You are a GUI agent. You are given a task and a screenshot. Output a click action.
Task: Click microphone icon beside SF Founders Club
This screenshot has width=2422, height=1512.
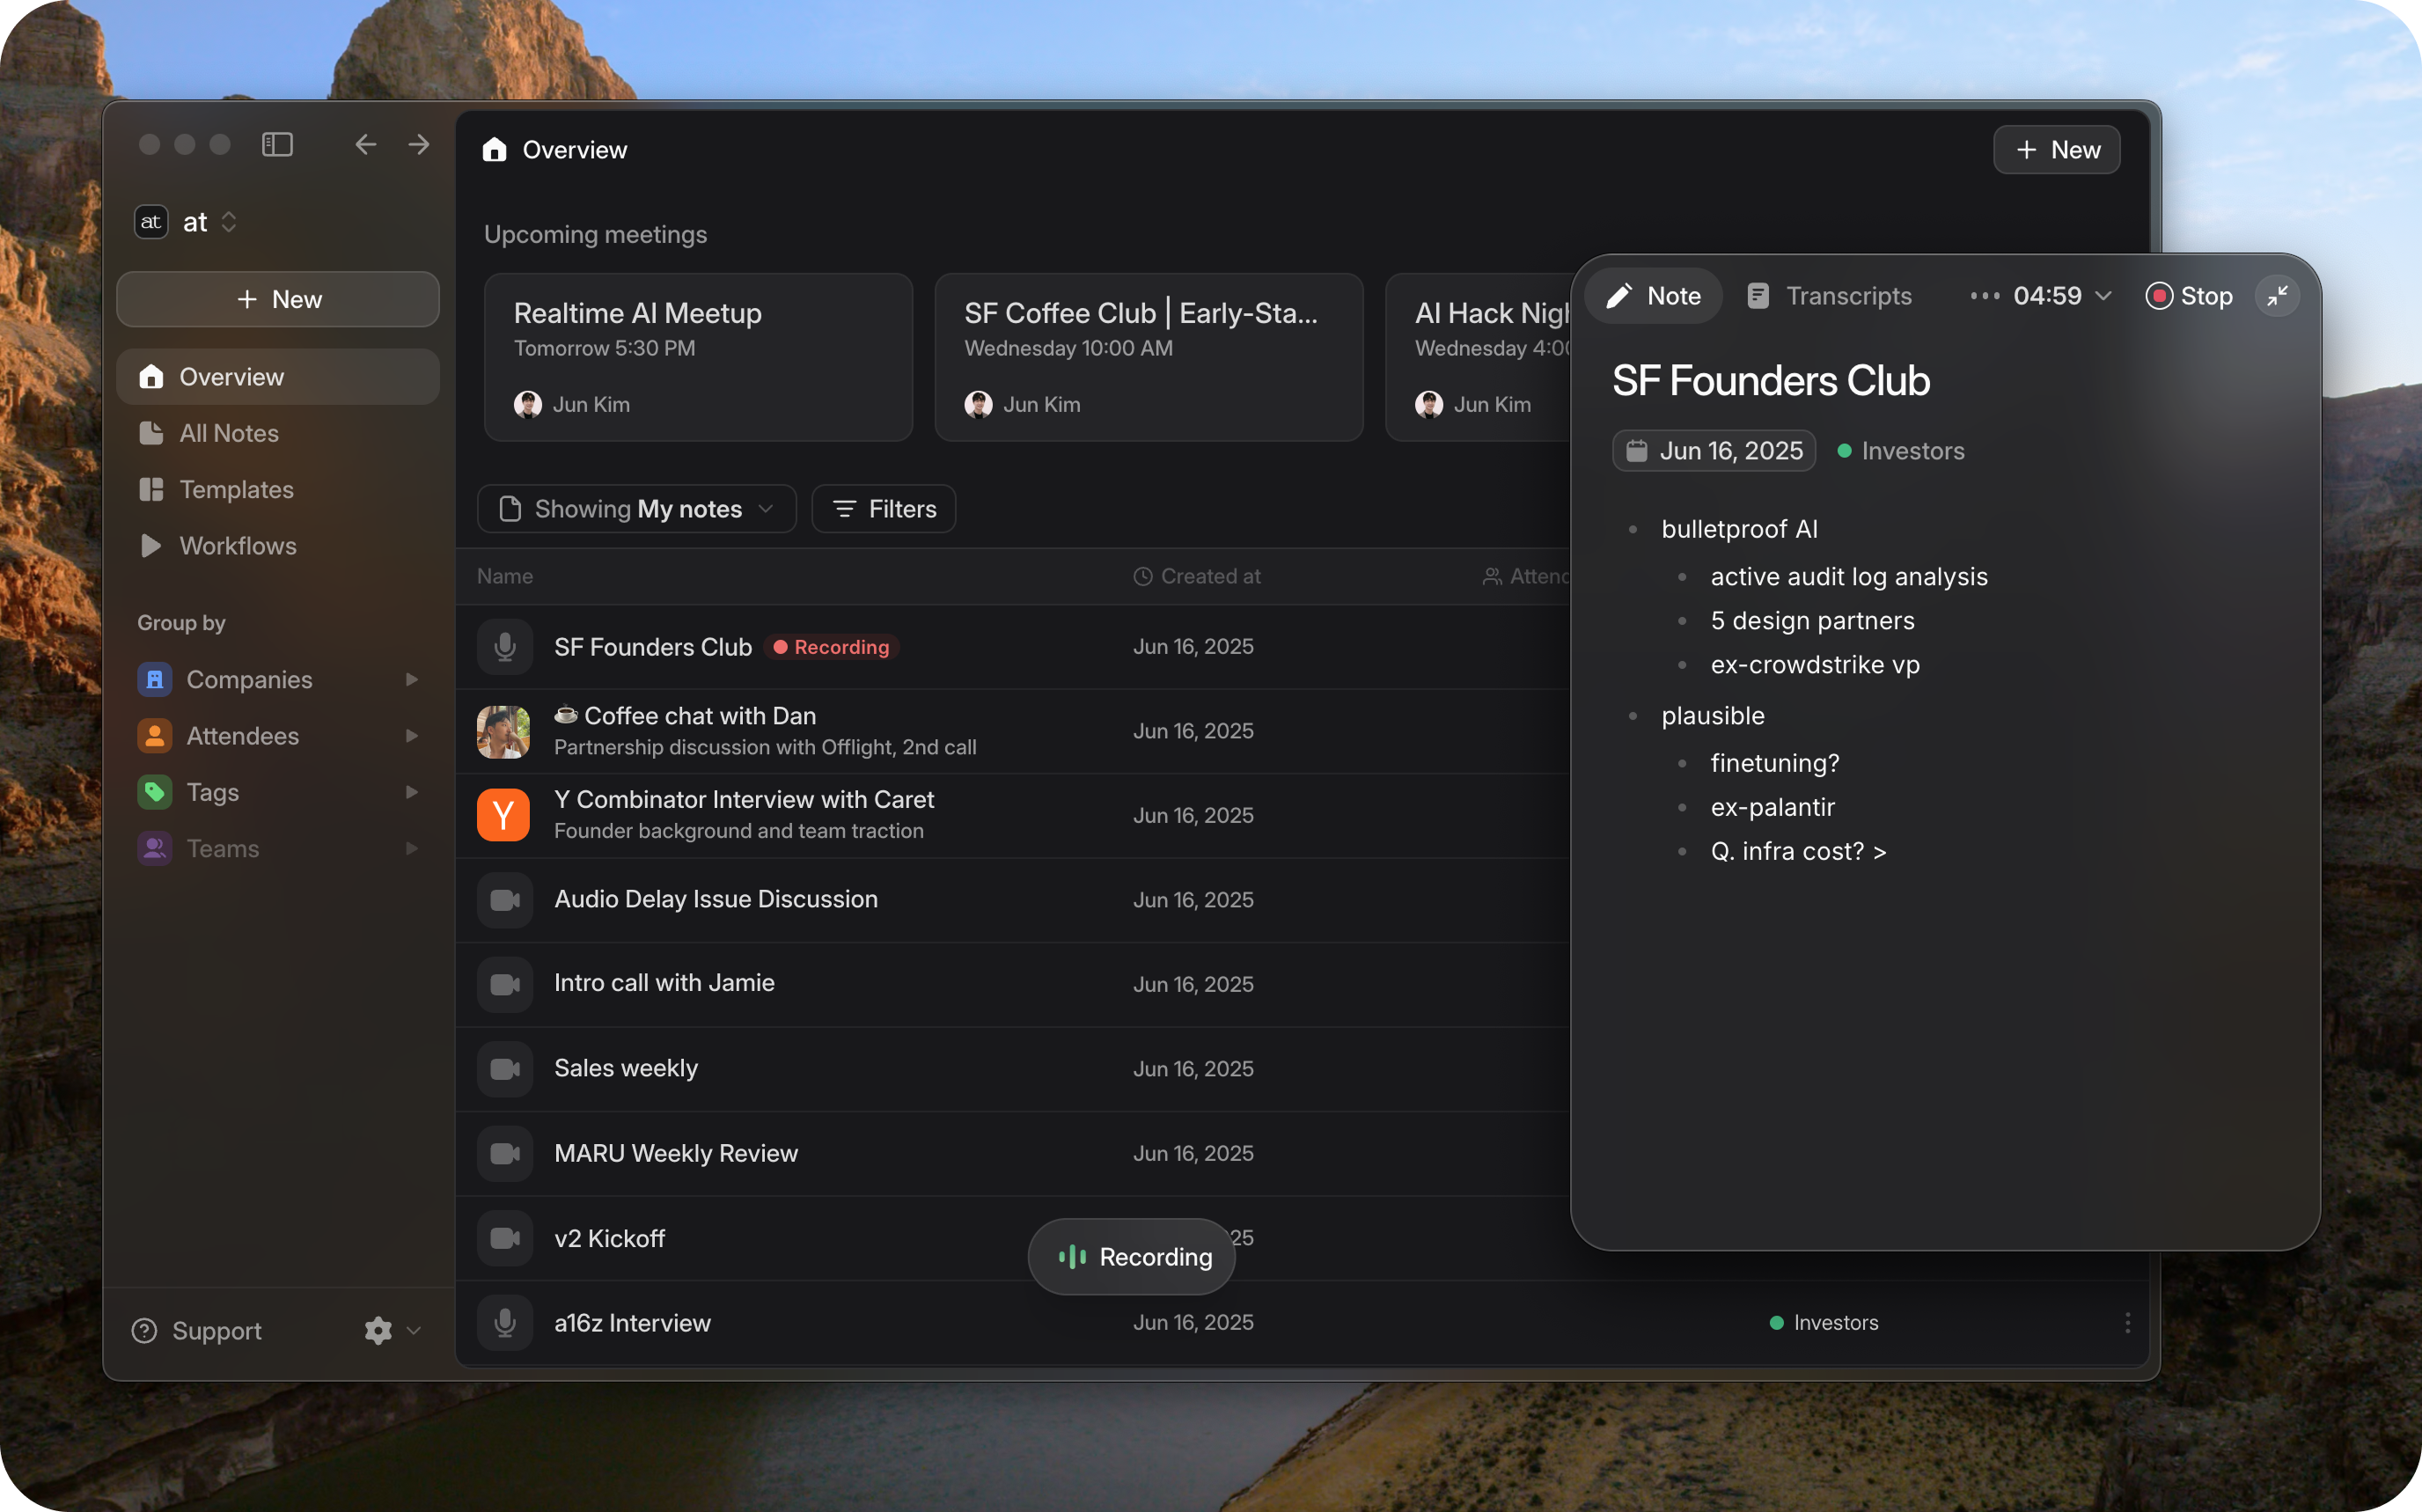tap(505, 647)
